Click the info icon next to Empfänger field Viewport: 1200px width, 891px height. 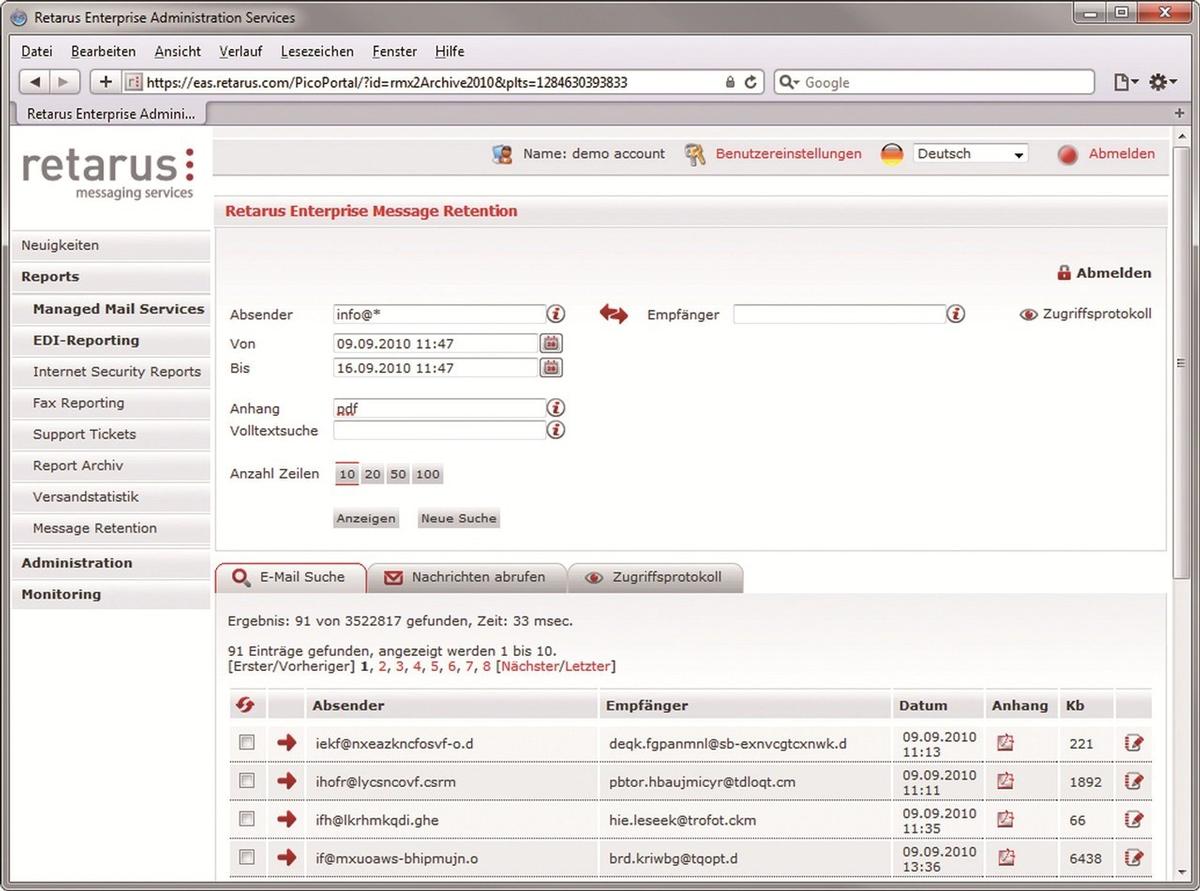click(x=956, y=314)
